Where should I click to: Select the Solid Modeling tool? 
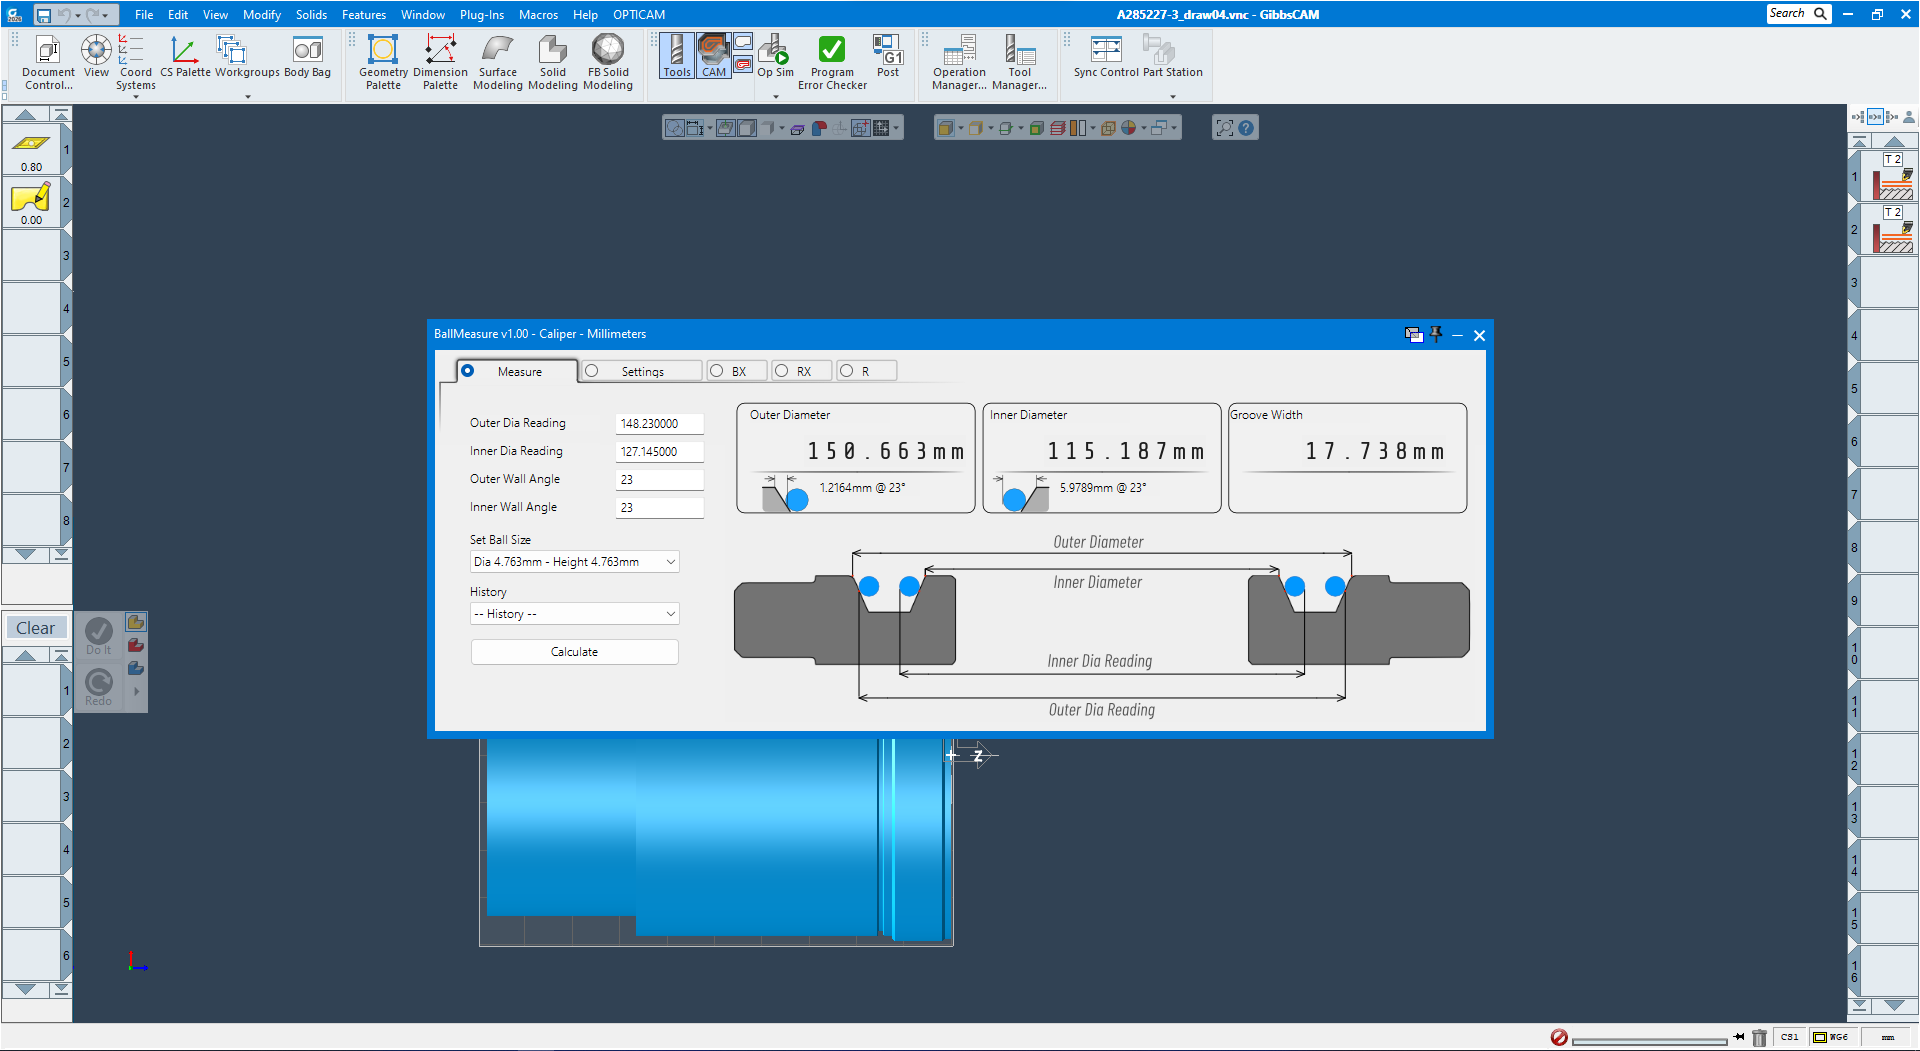pos(552,62)
